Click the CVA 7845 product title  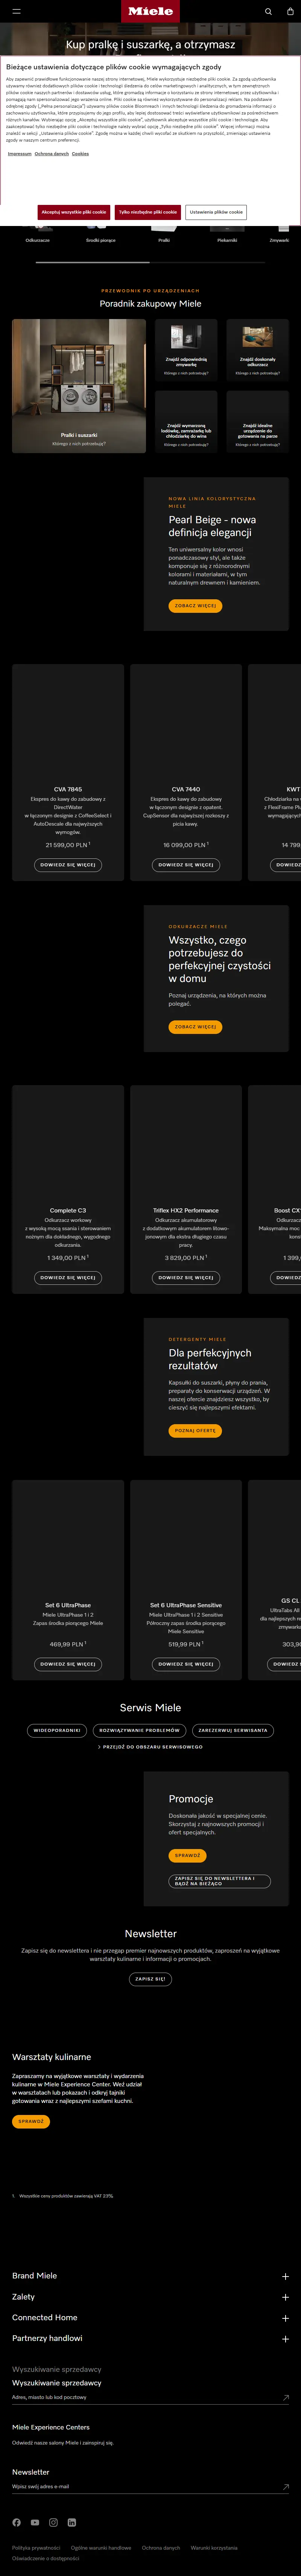click(x=68, y=789)
